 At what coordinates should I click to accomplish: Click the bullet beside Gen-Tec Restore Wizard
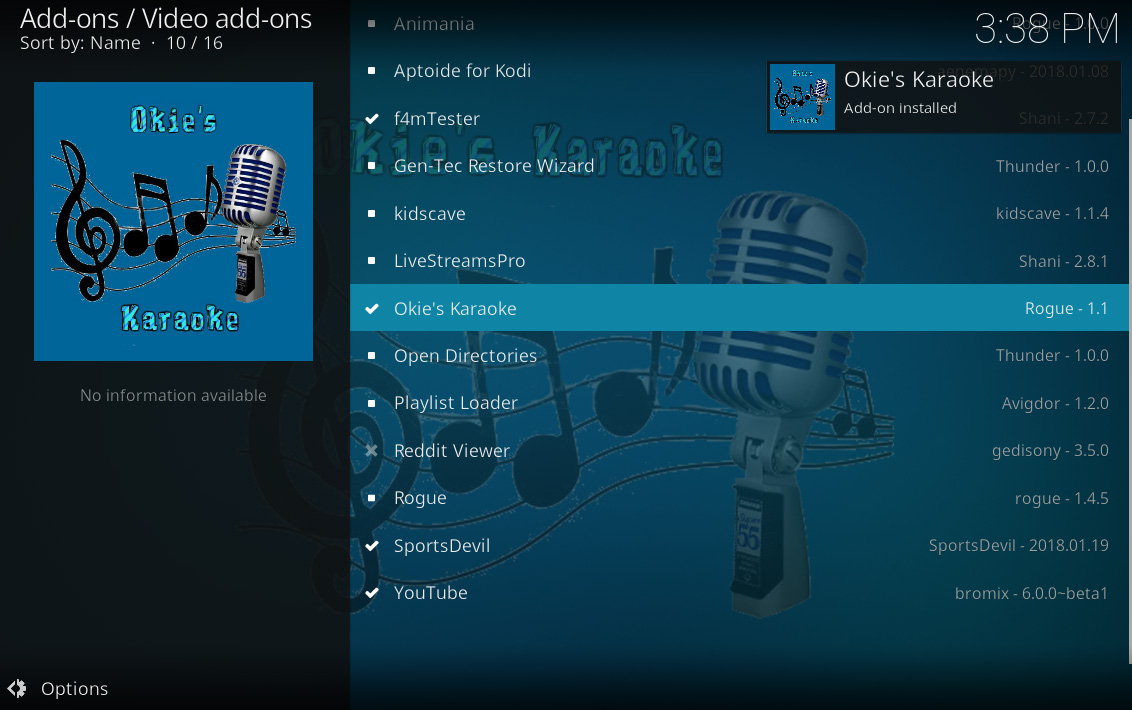pyautogui.click(x=372, y=166)
